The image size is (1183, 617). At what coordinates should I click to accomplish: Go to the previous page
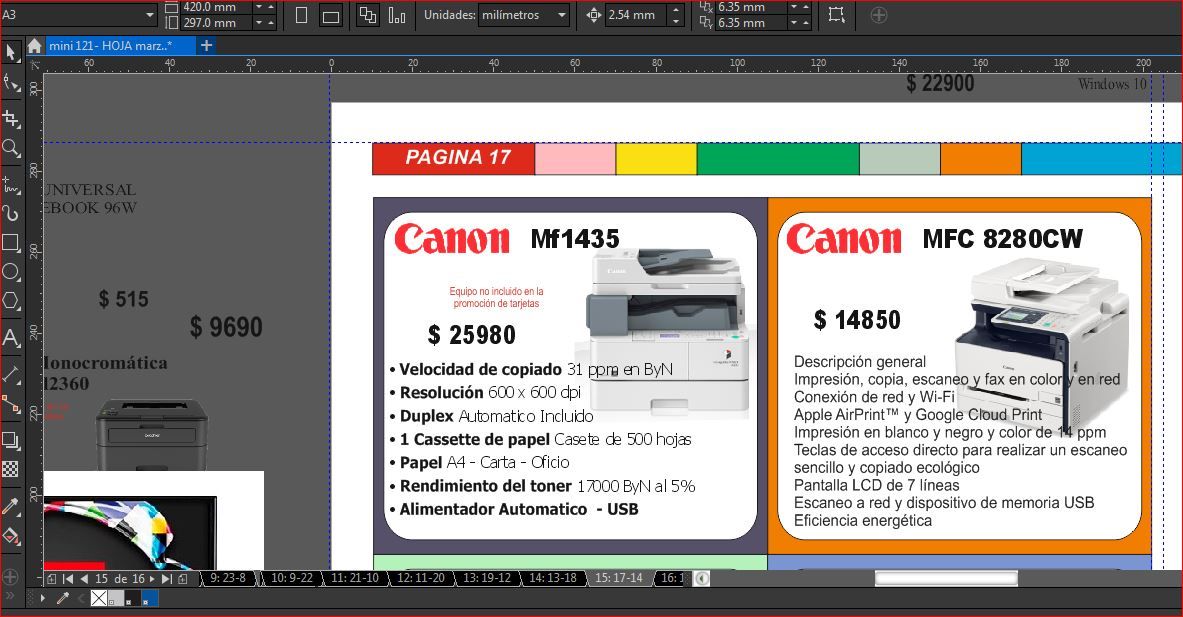coord(84,579)
